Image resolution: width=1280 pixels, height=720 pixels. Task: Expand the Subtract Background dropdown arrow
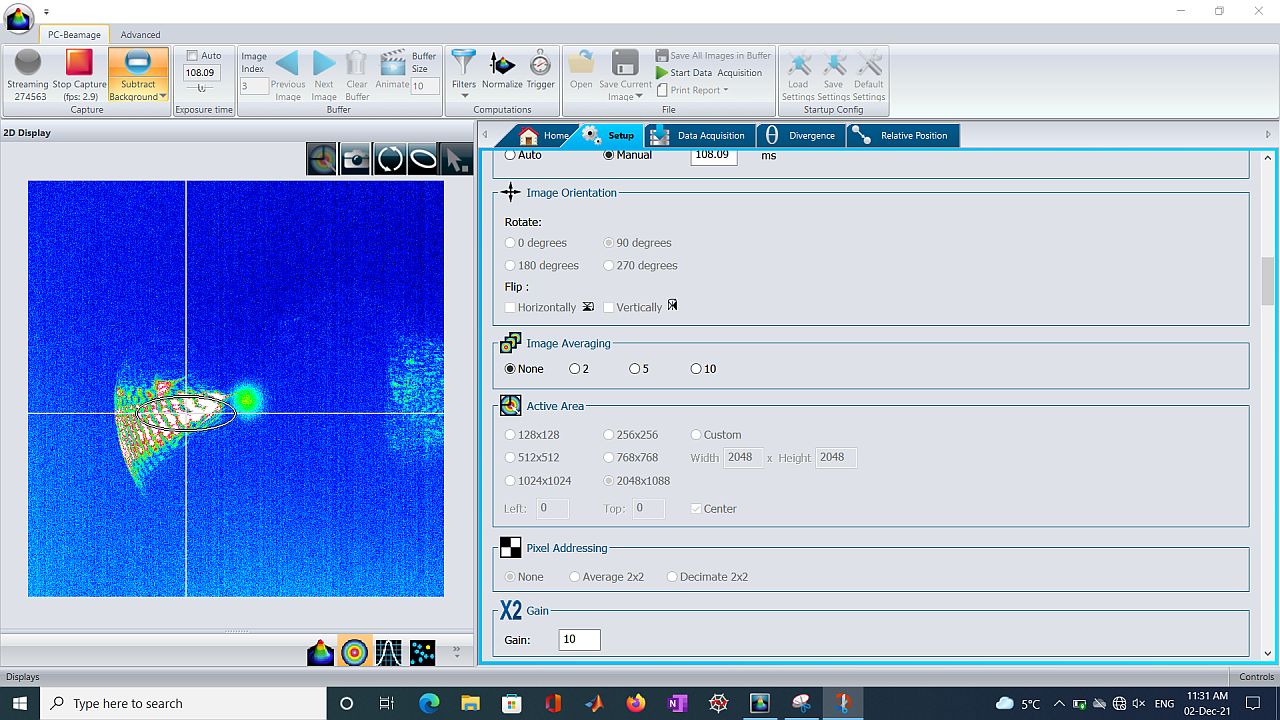coord(162,97)
